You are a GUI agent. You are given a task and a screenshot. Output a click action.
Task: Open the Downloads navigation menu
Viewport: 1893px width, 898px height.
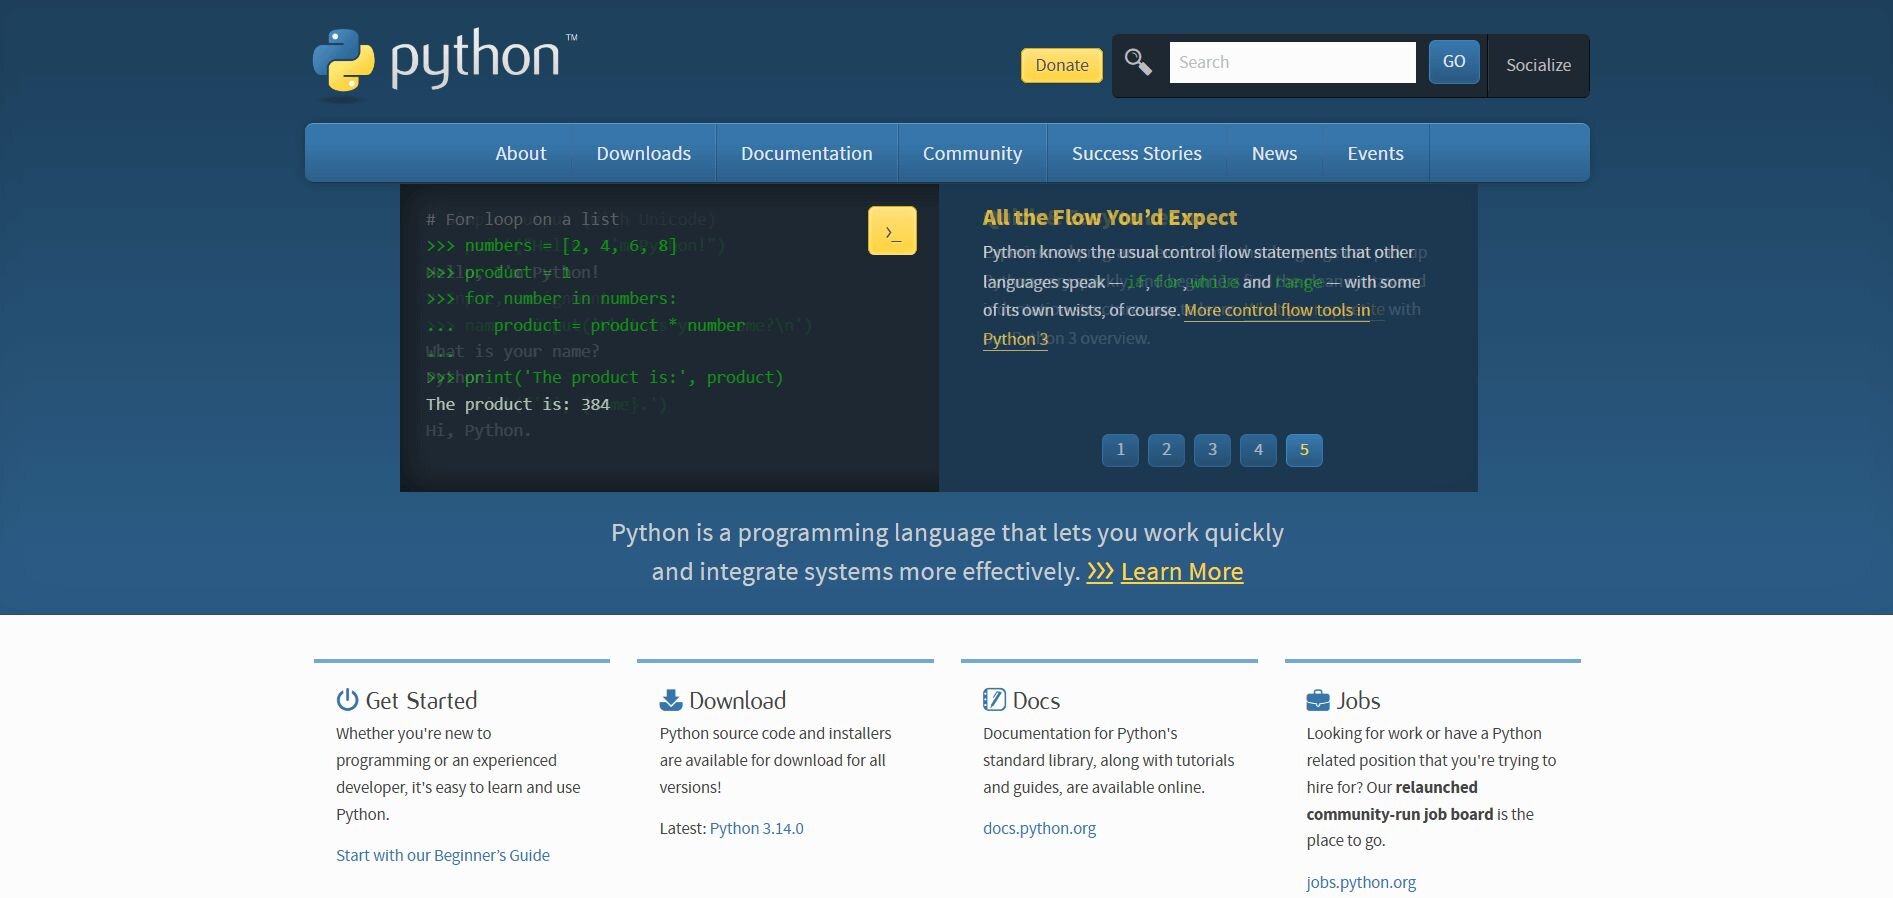[x=643, y=153]
